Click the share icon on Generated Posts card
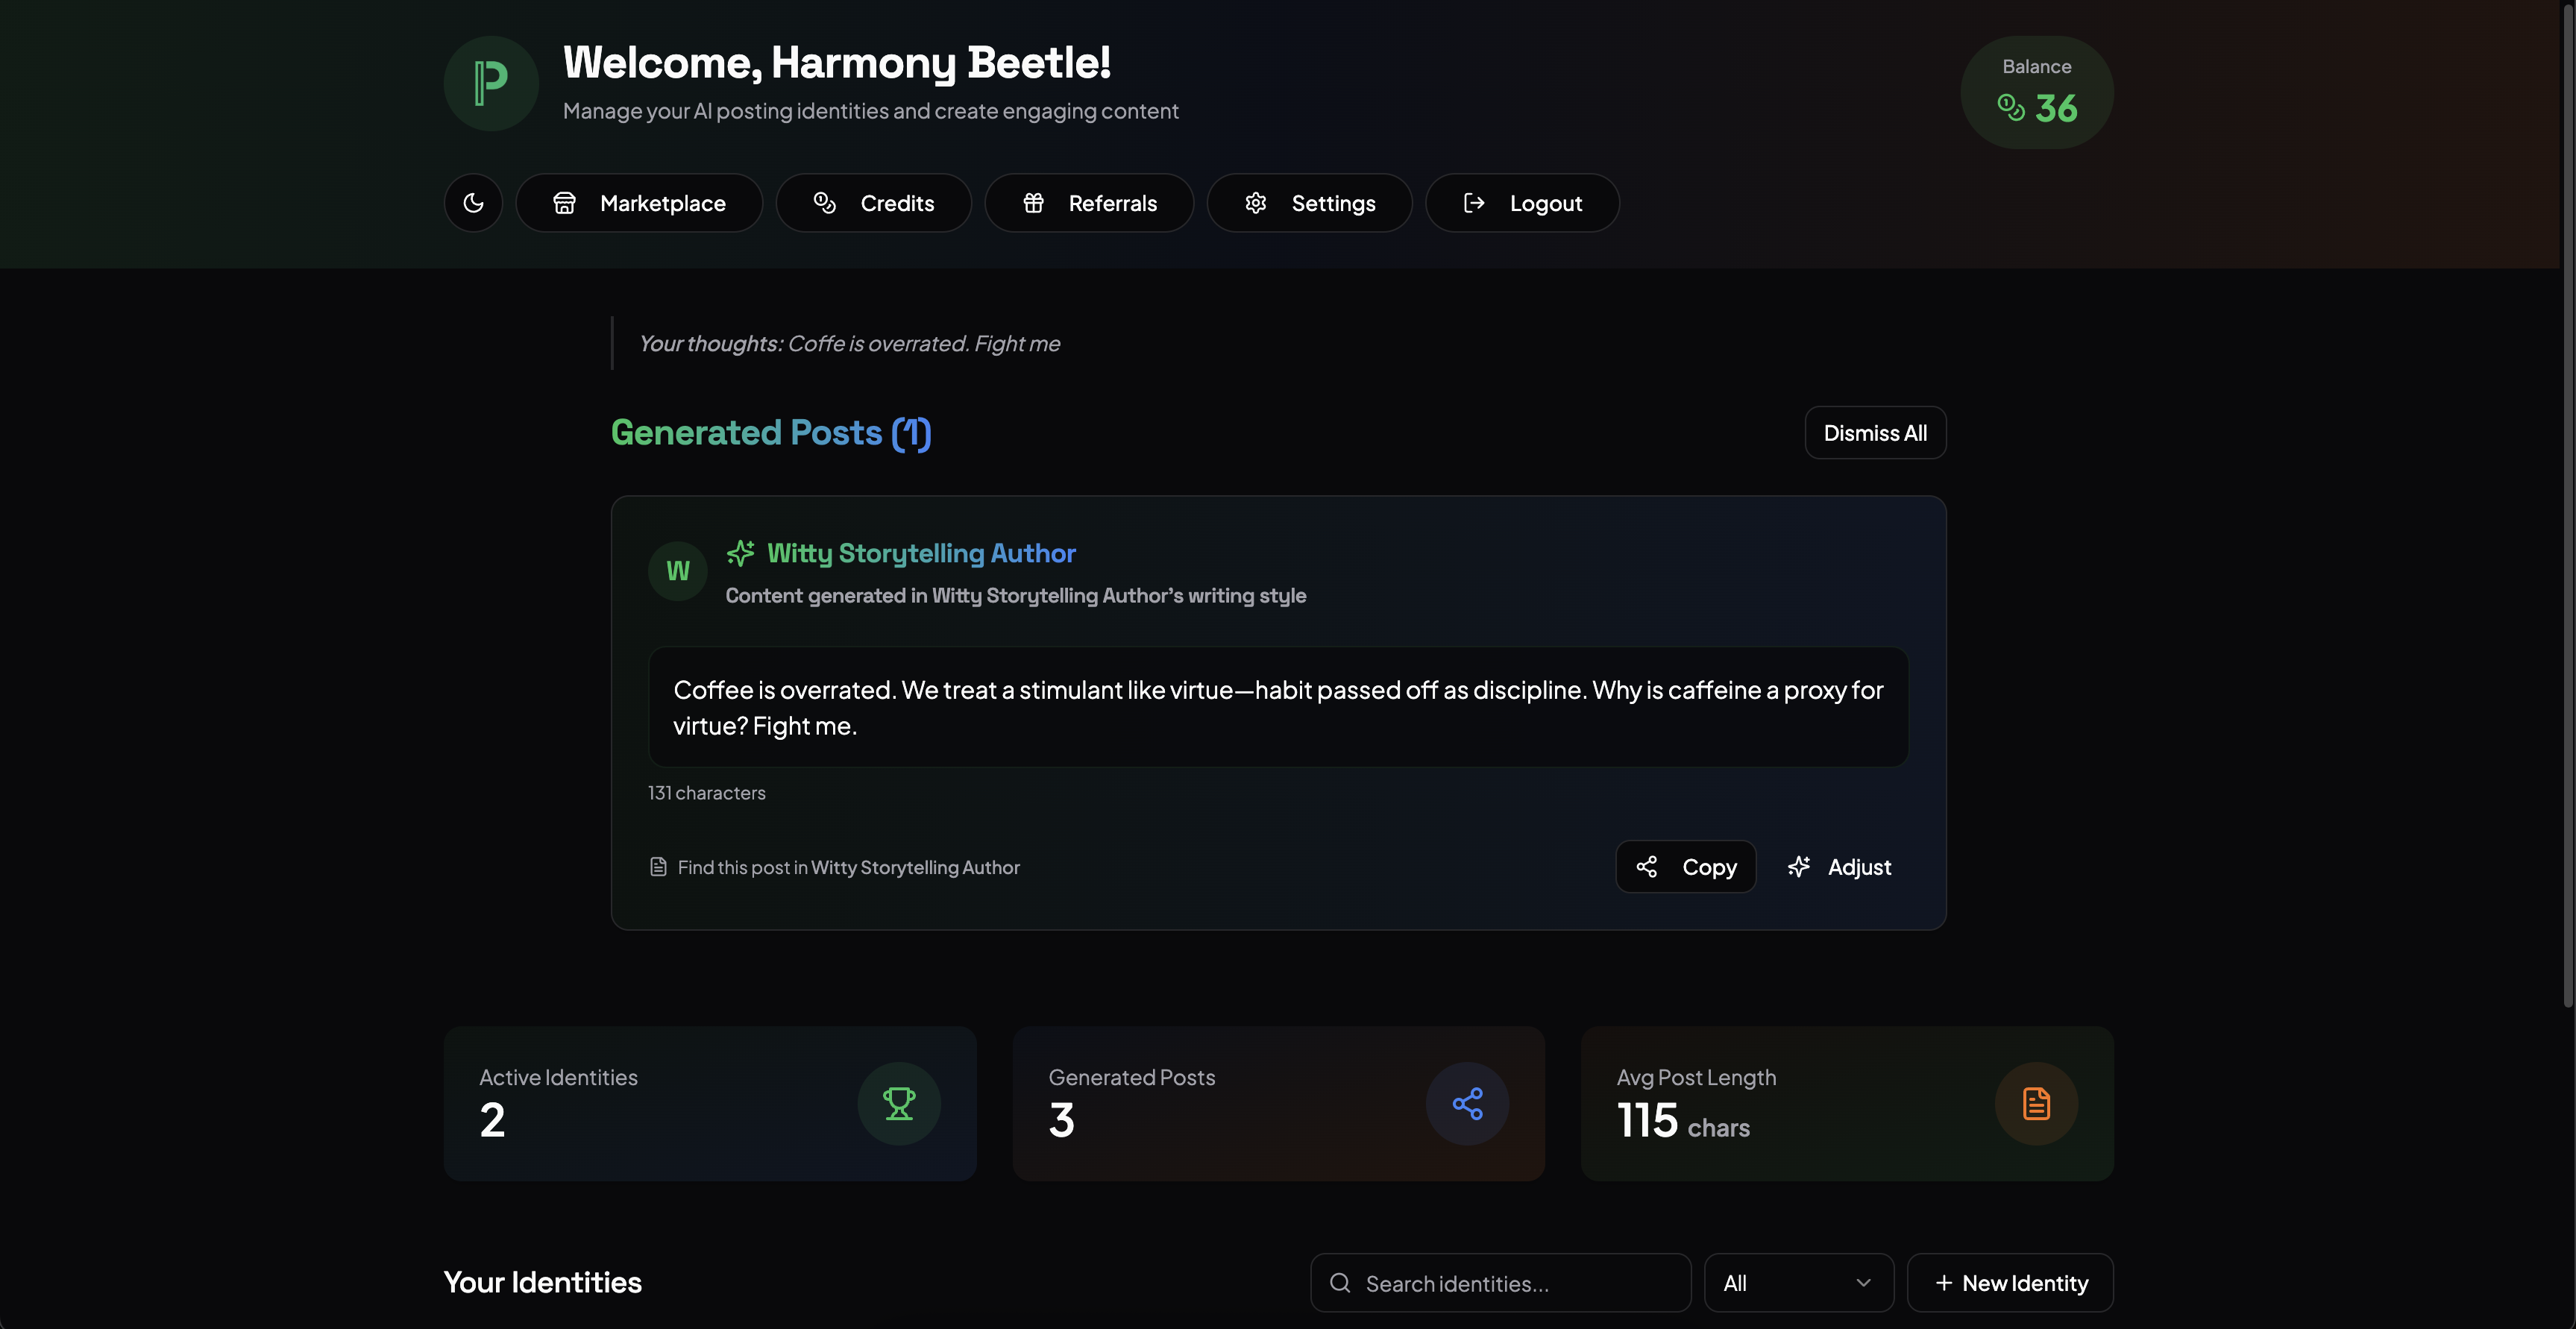Image resolution: width=2576 pixels, height=1329 pixels. click(x=1467, y=1103)
